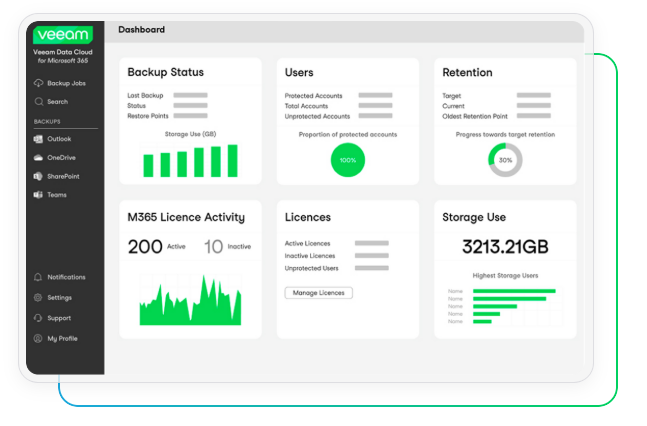The height and width of the screenshot is (426, 647).
Task: Click the 3213.21GB storage value
Action: pyautogui.click(x=505, y=246)
